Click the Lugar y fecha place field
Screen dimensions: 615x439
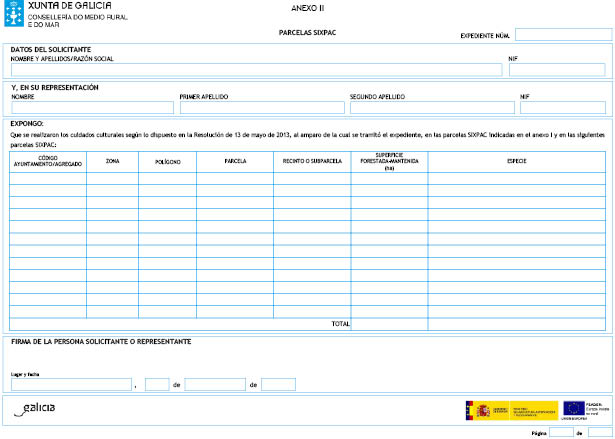71,384
